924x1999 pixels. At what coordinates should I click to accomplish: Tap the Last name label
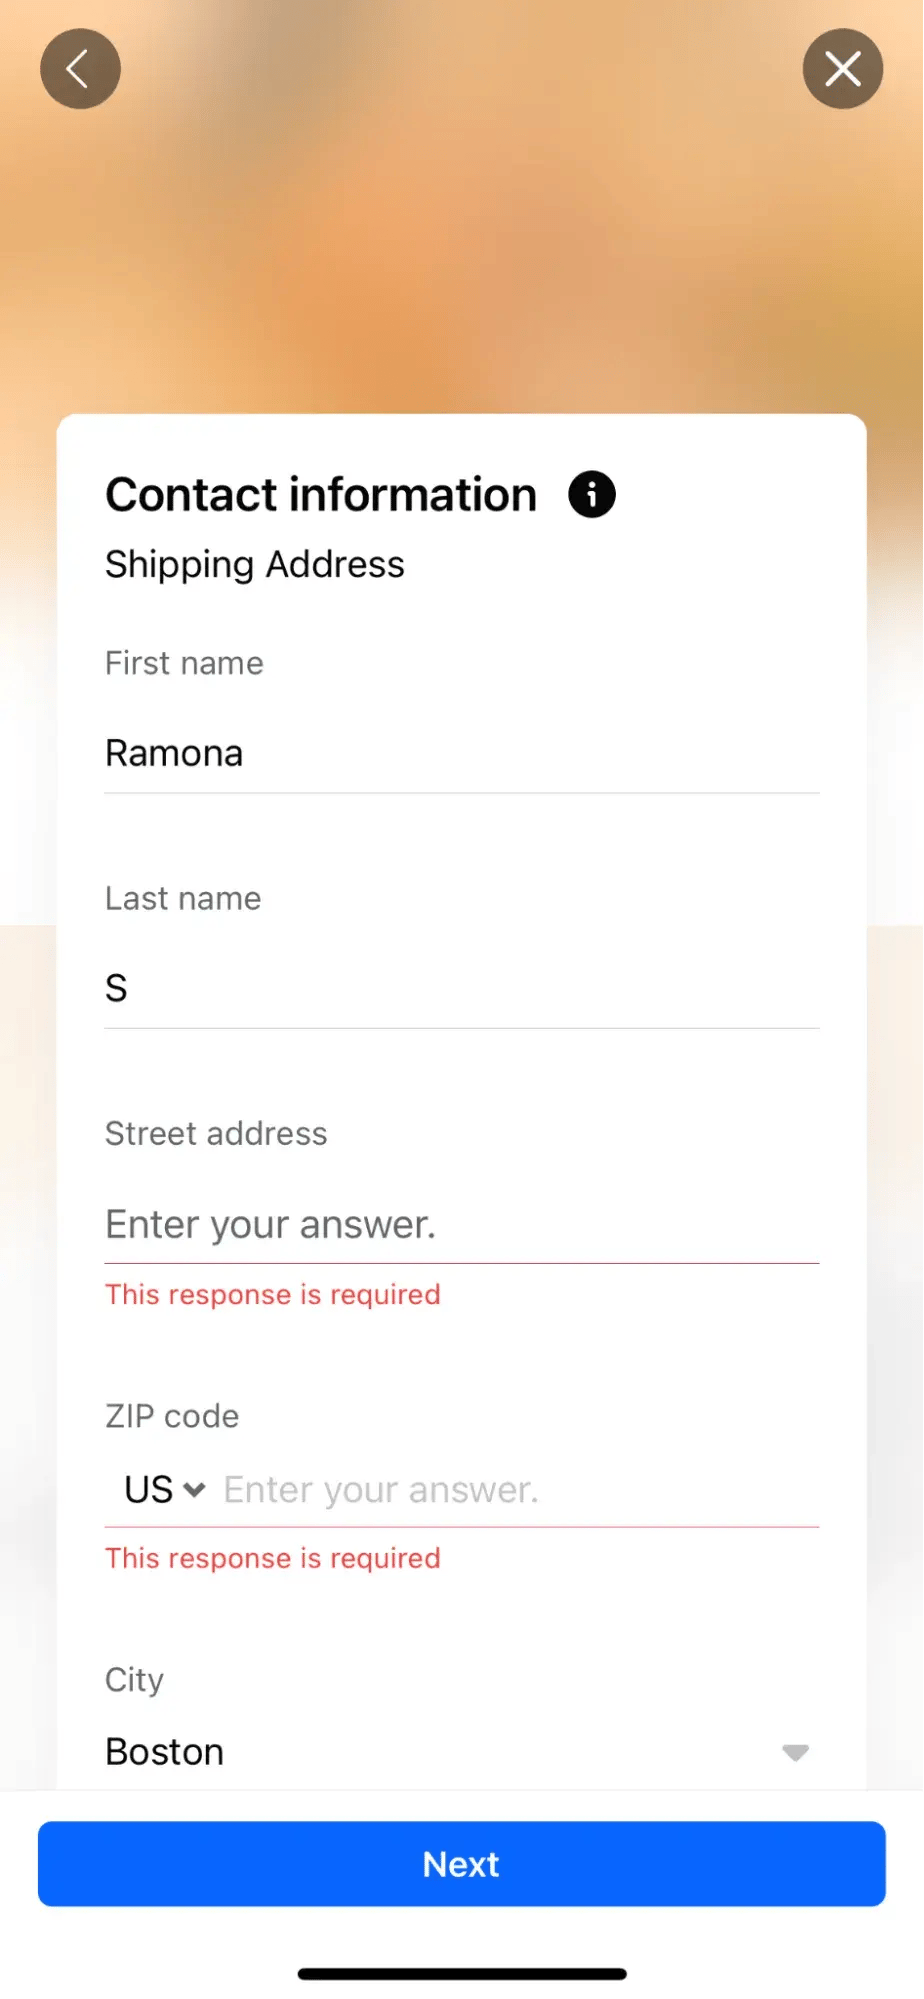click(x=183, y=898)
